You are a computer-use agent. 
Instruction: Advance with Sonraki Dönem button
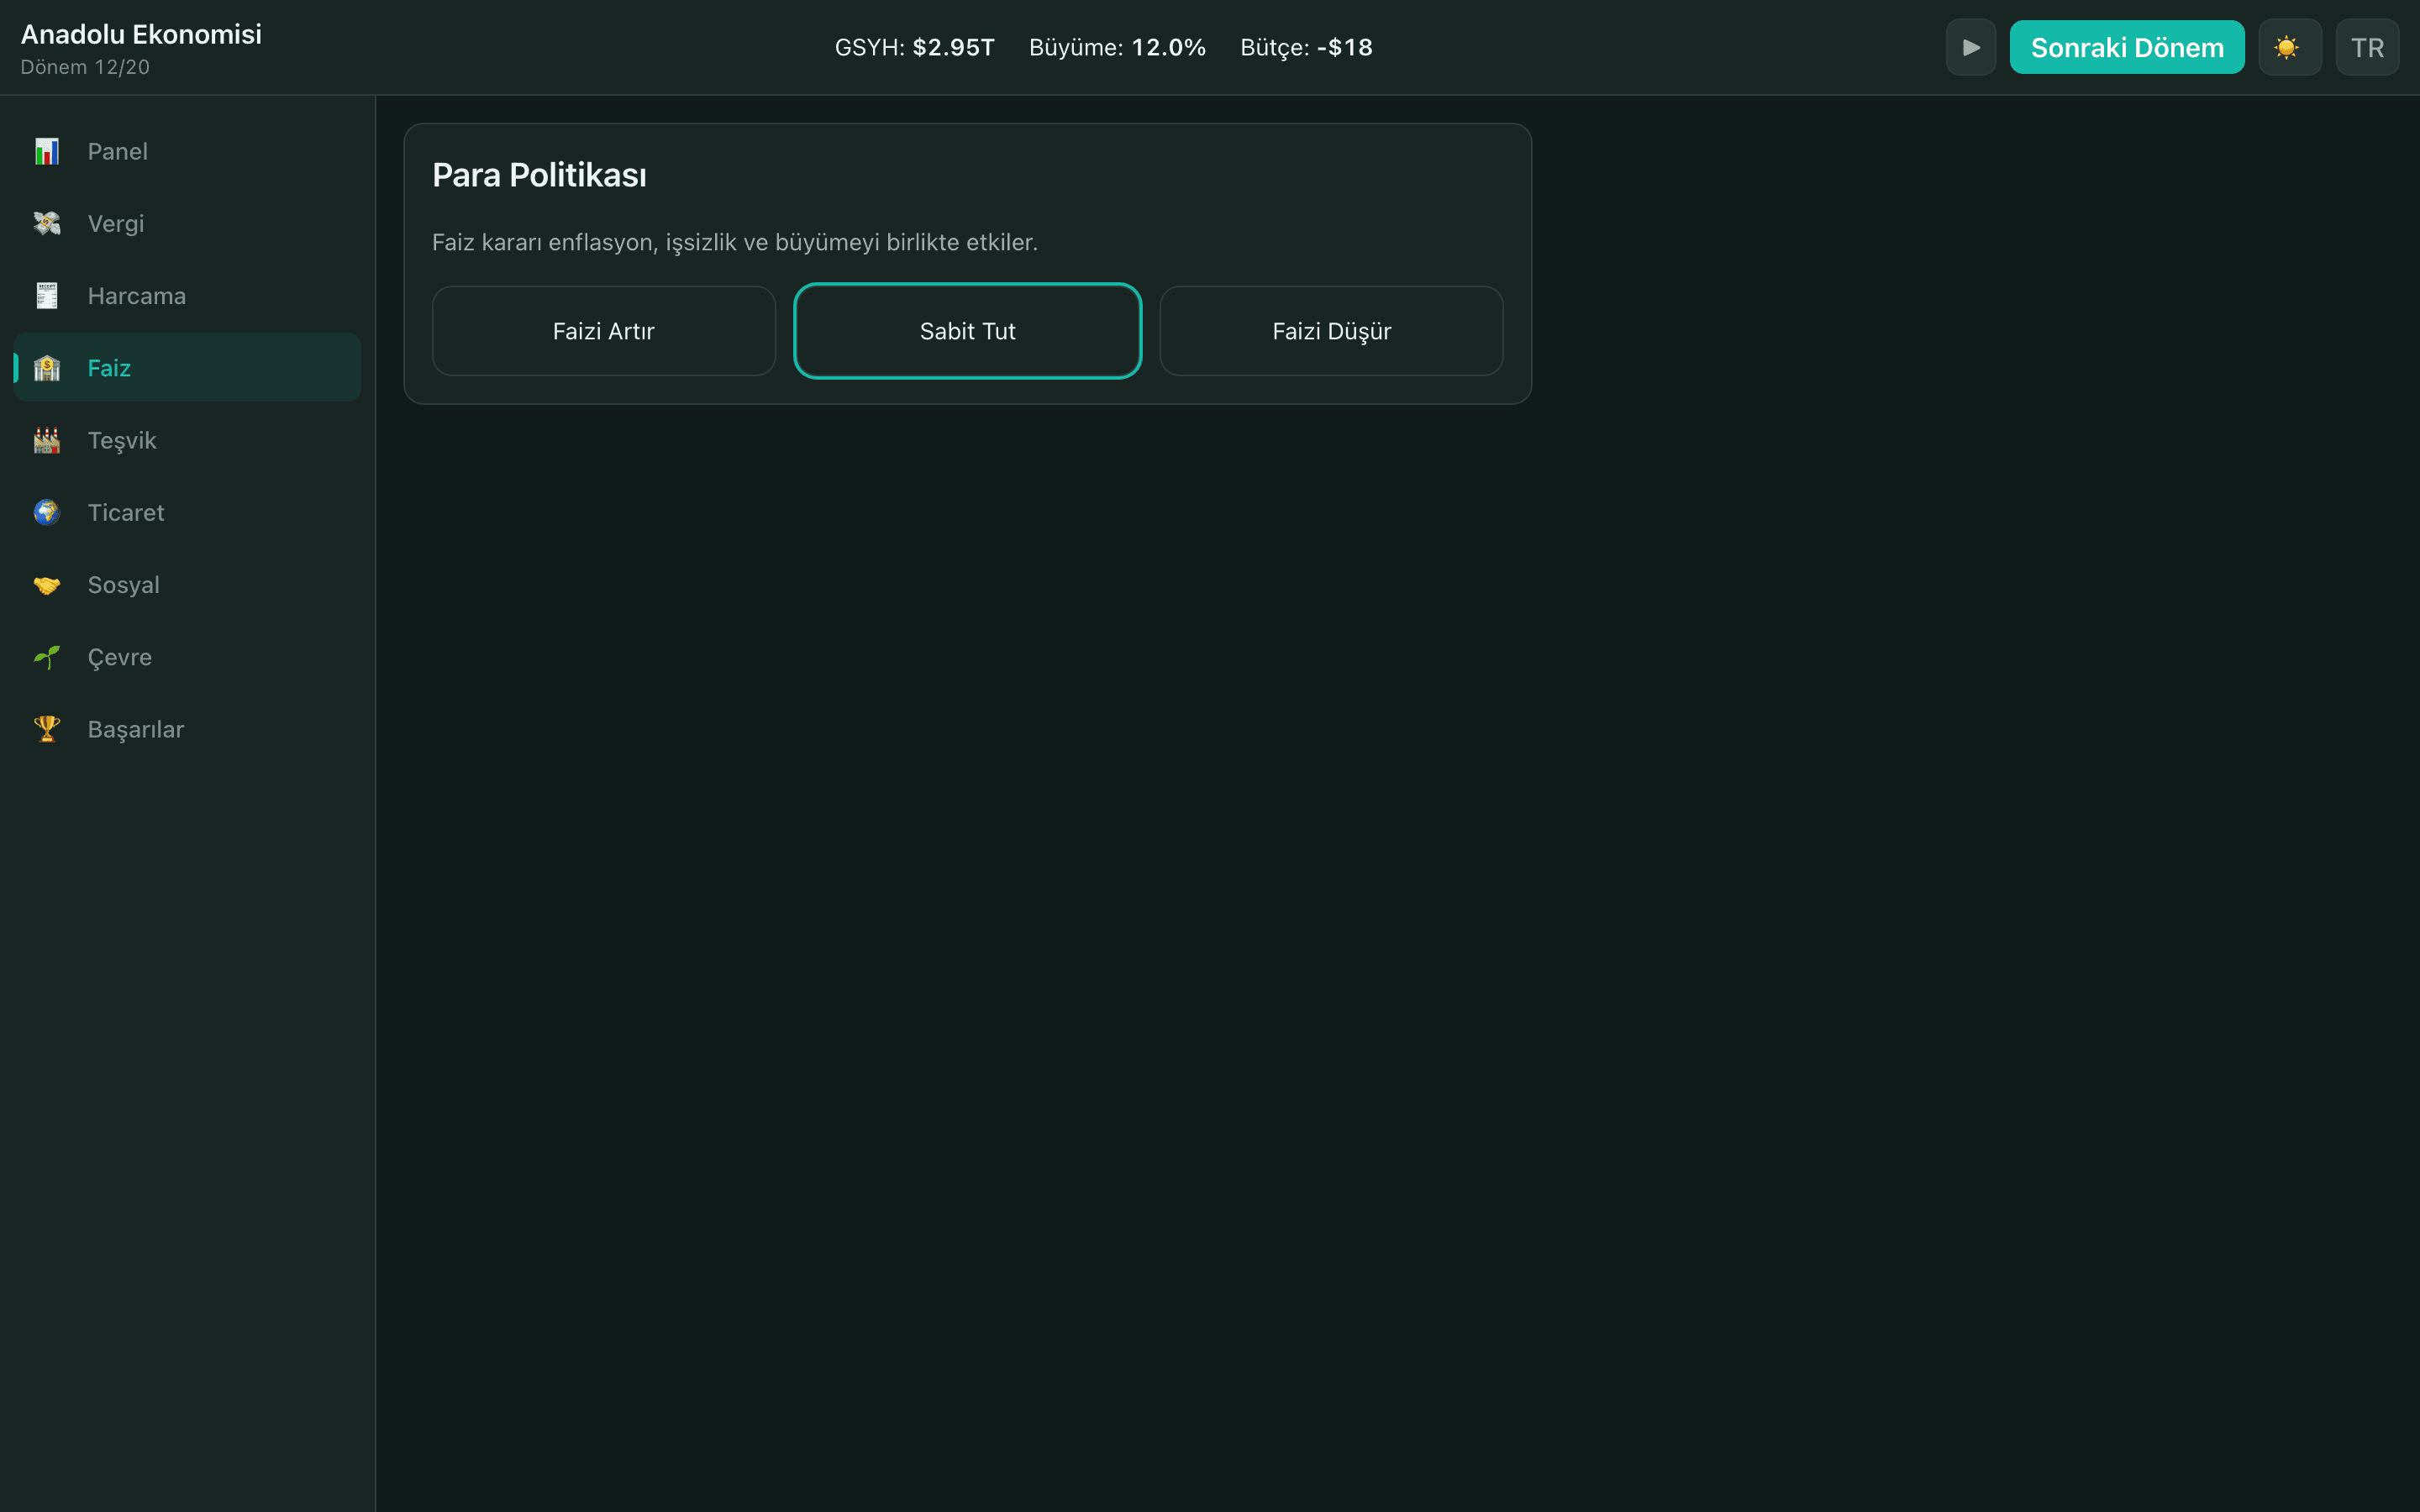pyautogui.click(x=2127, y=47)
